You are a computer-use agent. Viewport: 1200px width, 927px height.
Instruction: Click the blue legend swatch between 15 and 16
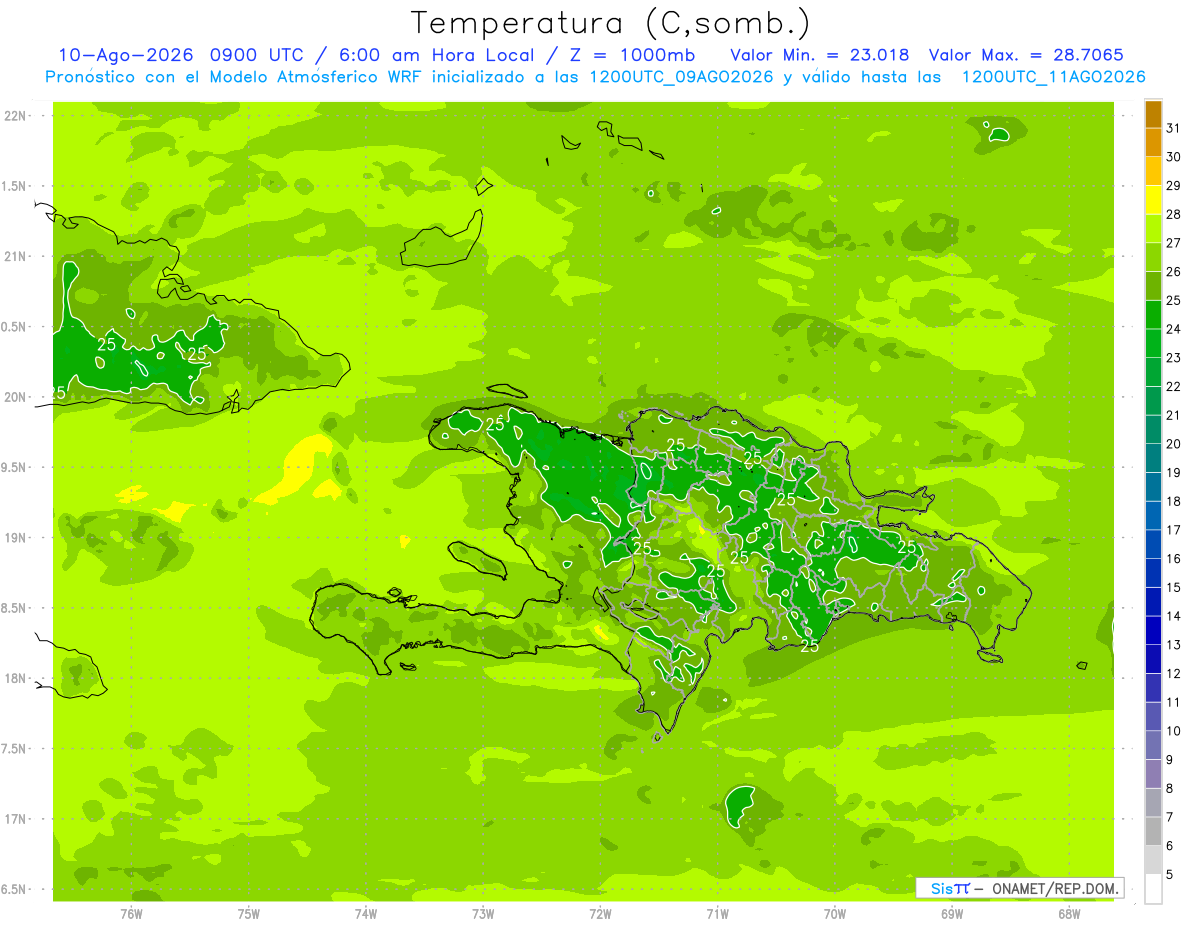coord(1153,573)
